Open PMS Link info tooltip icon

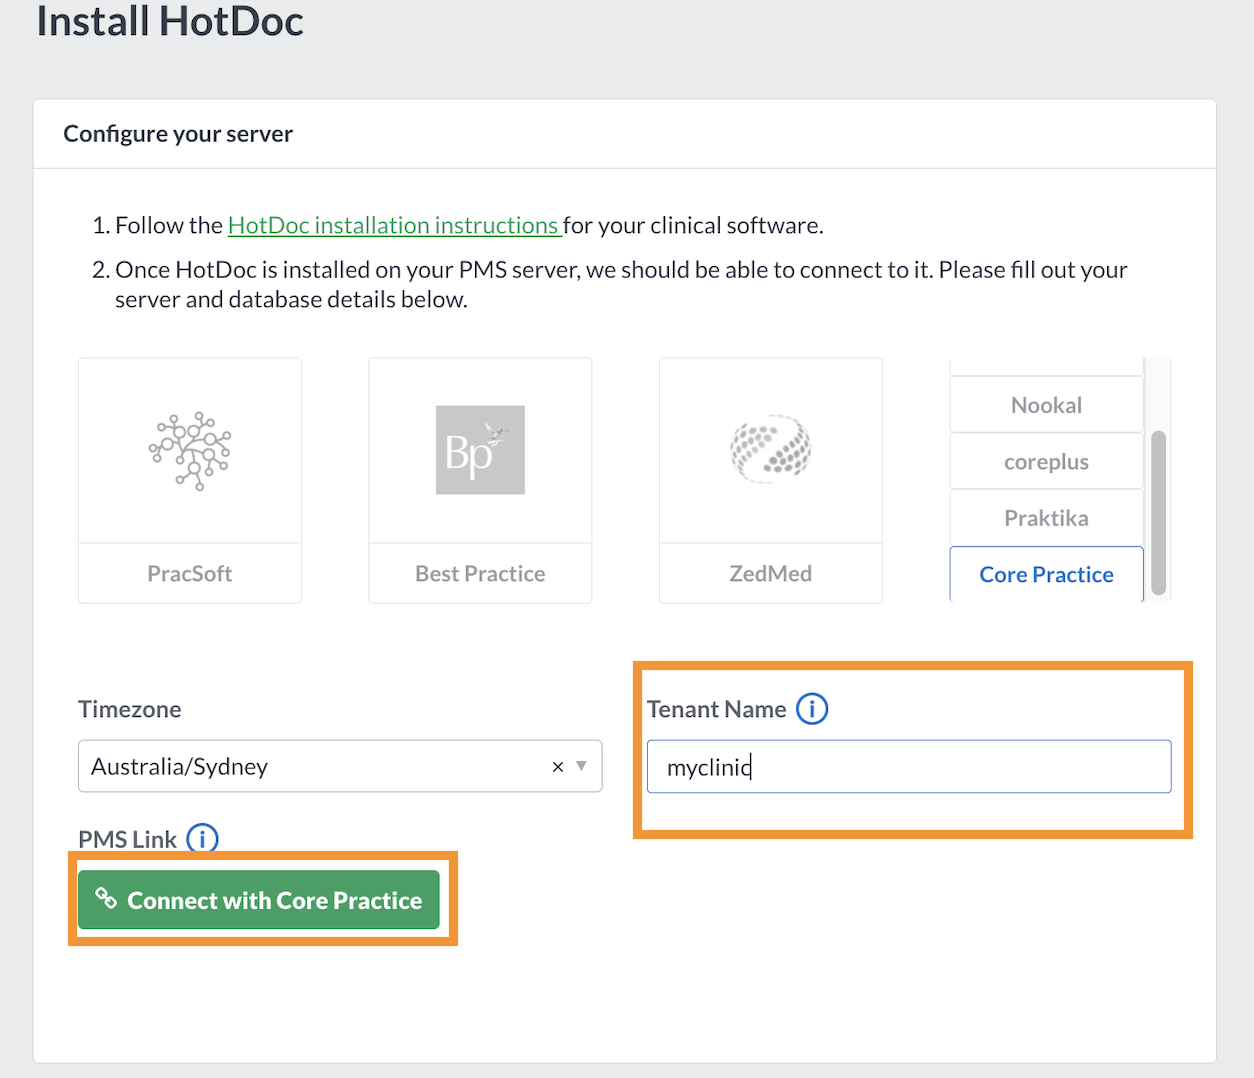[202, 838]
